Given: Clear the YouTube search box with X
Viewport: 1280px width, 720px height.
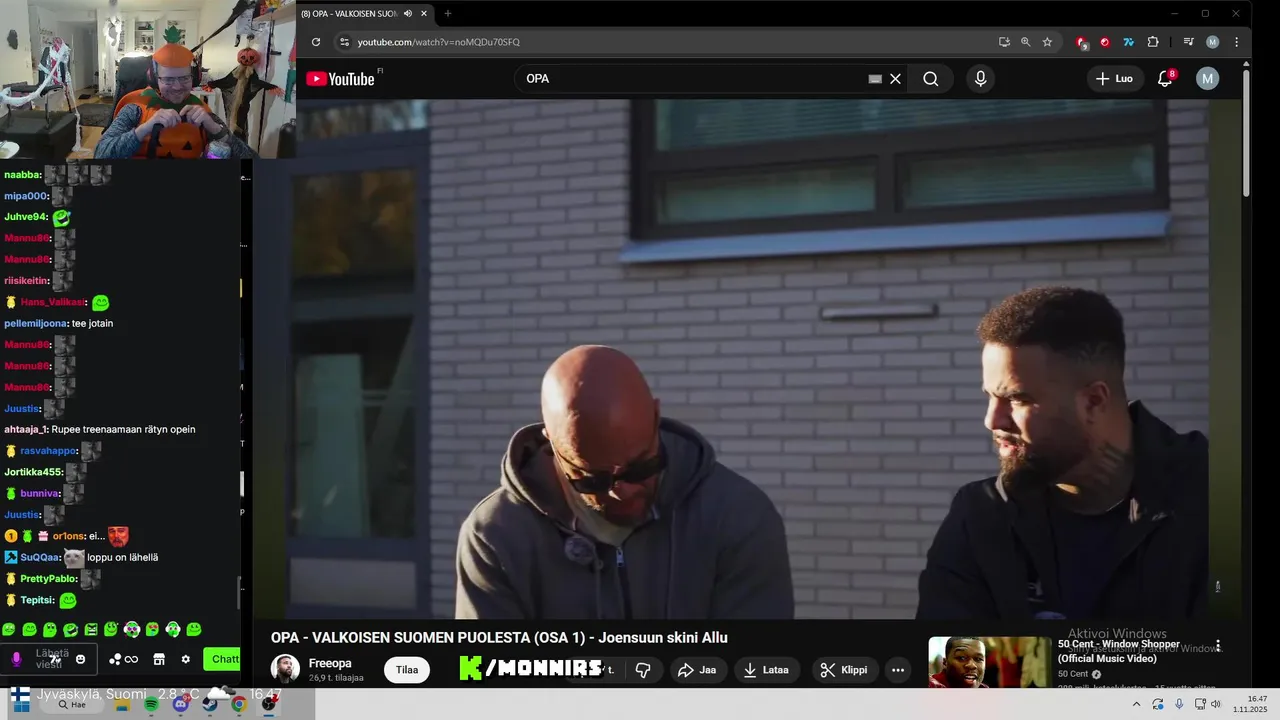Looking at the screenshot, I should [896, 79].
